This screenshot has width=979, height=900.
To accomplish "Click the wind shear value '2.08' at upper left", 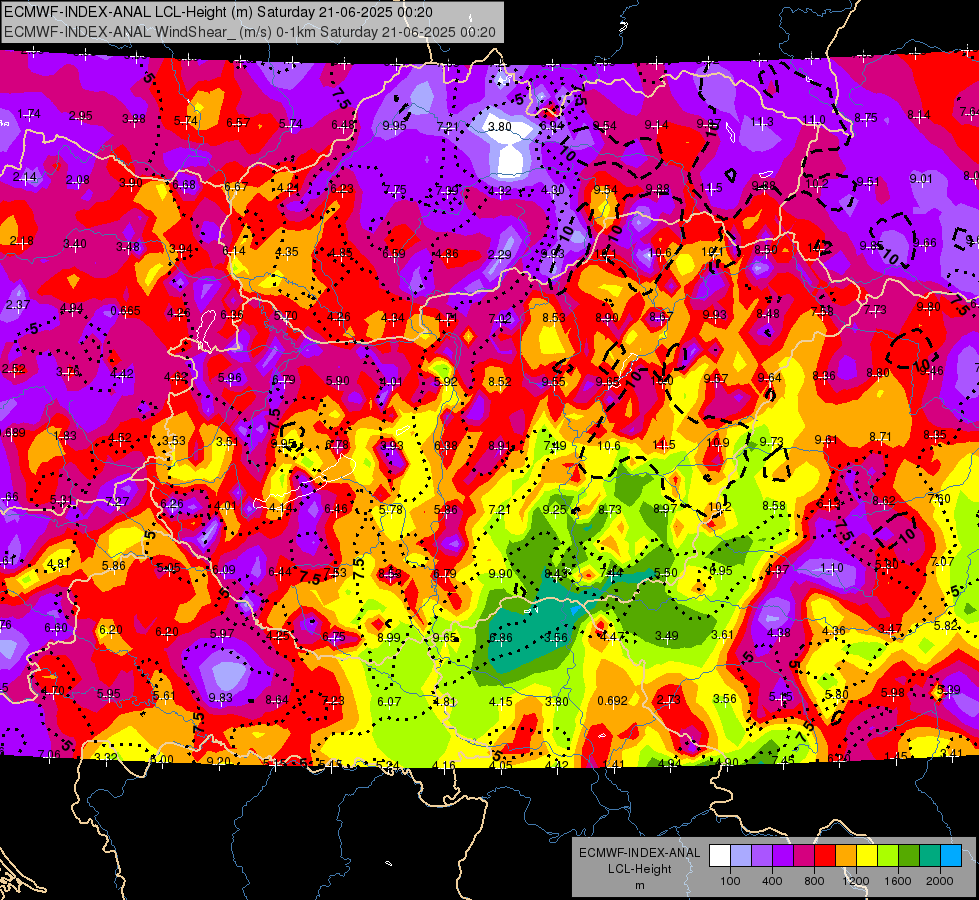I will pyautogui.click(x=77, y=180).
